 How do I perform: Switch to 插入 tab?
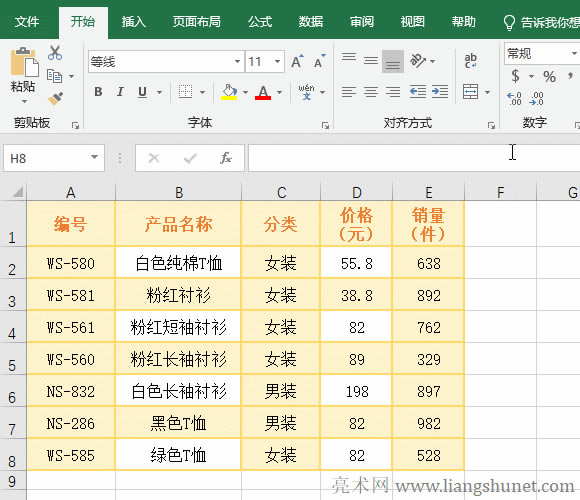tap(134, 22)
